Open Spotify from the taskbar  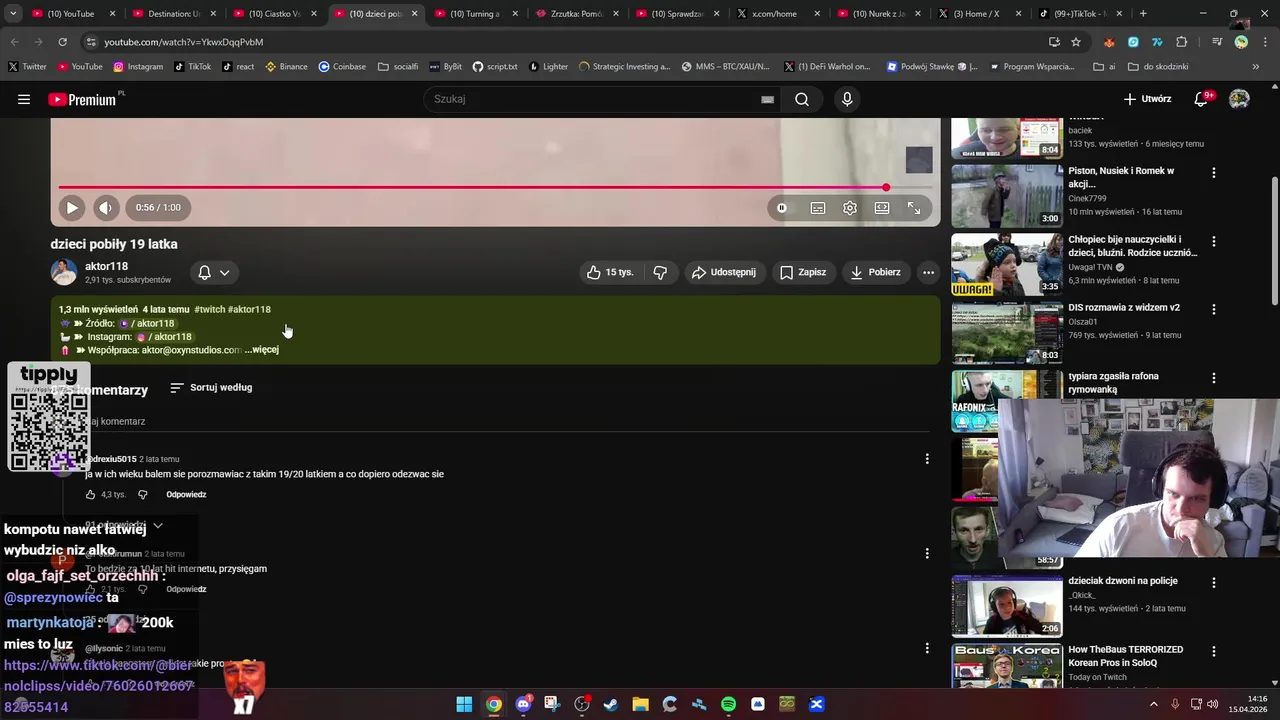(x=728, y=704)
